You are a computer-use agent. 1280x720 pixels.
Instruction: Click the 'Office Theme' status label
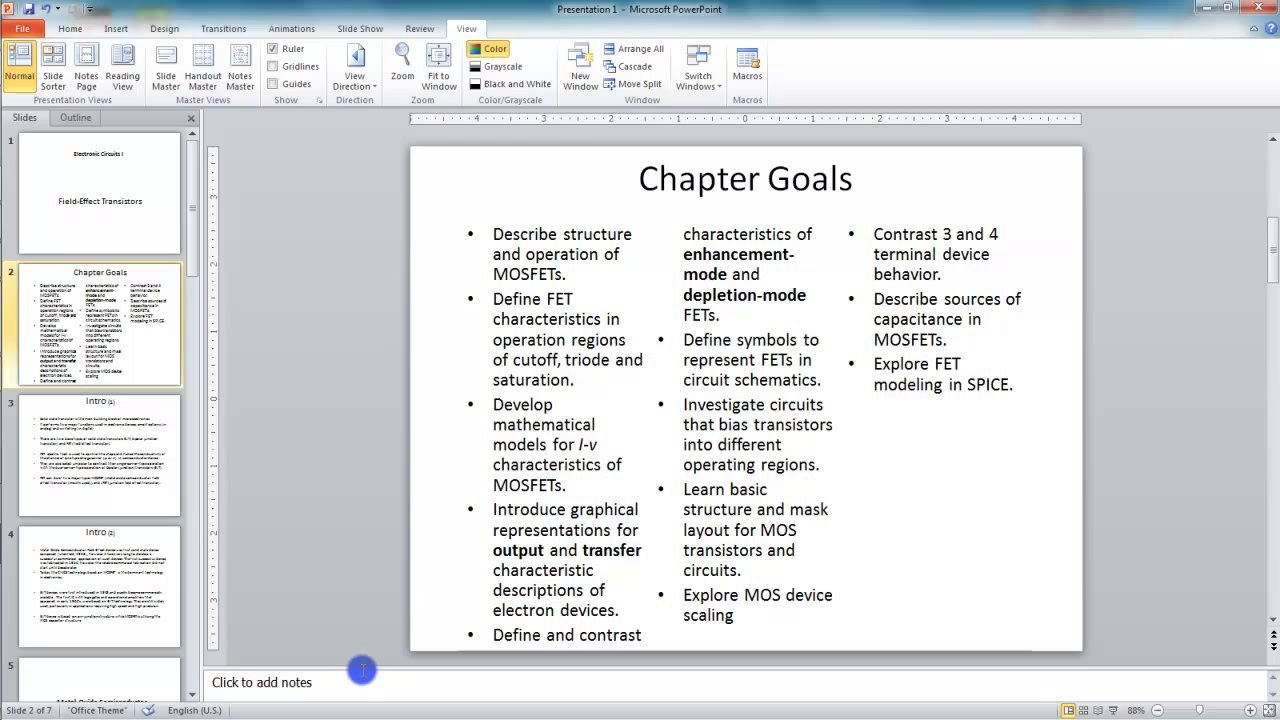click(x=97, y=710)
